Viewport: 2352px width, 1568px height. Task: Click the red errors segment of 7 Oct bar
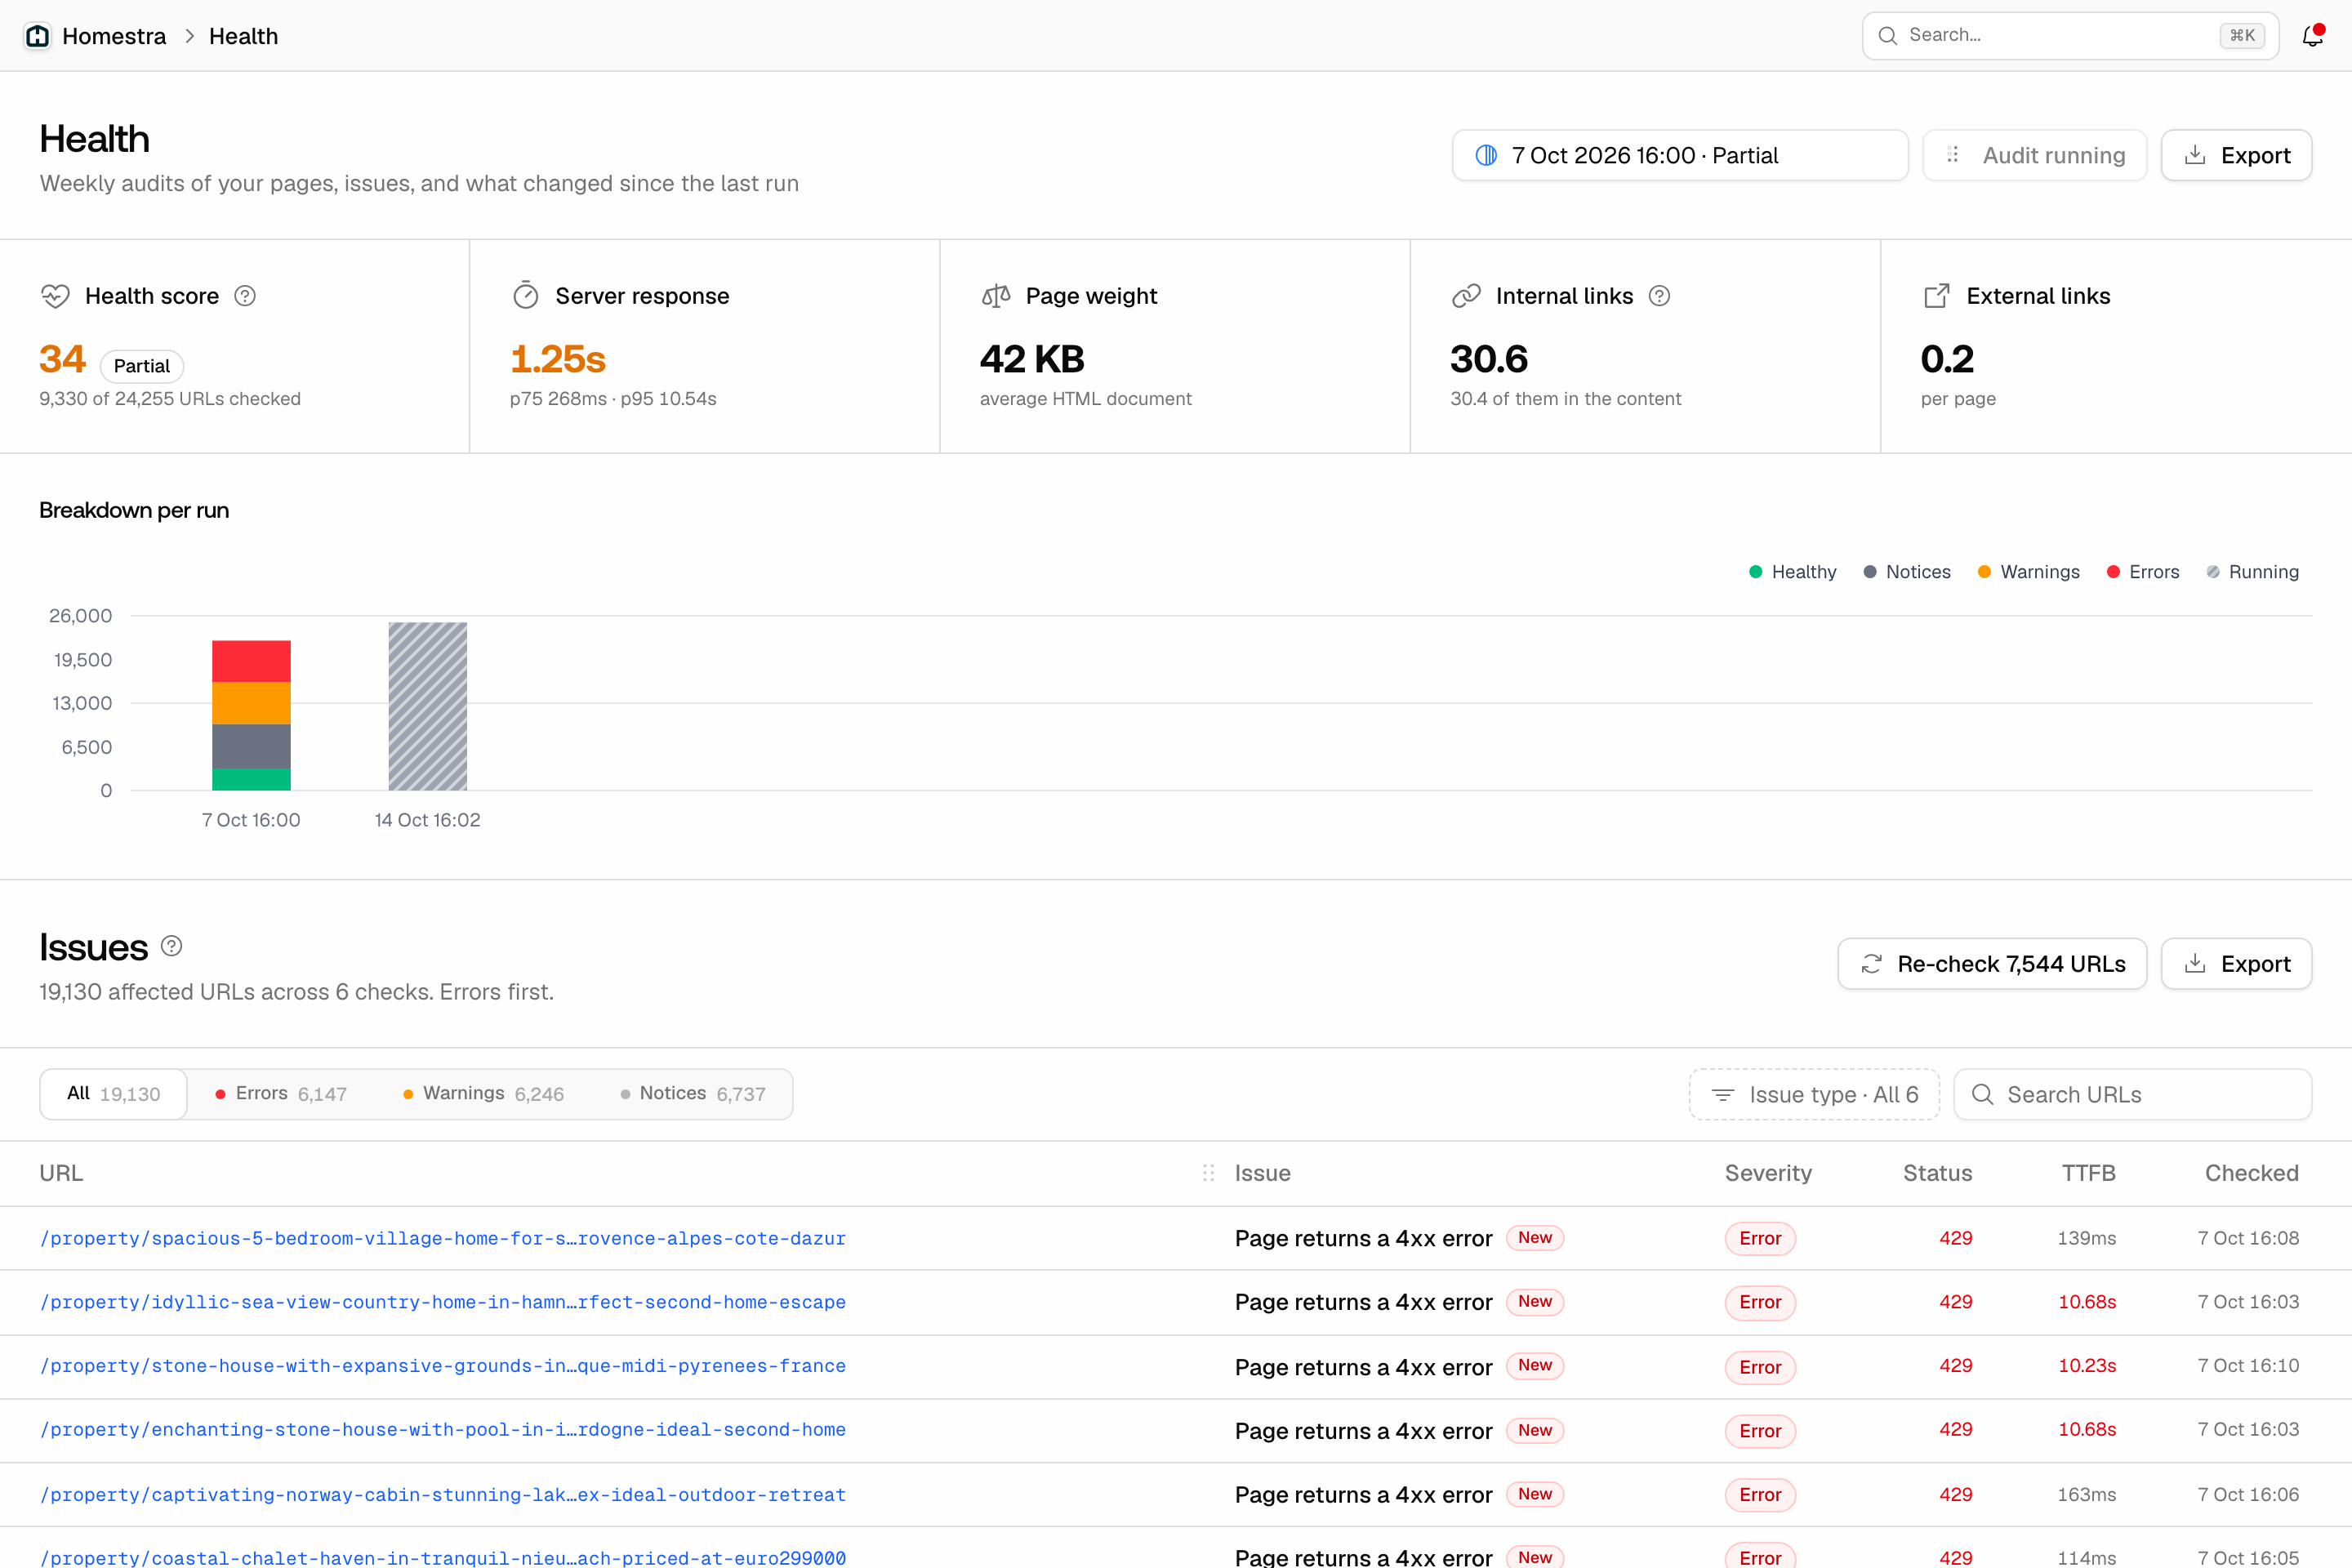click(251, 661)
